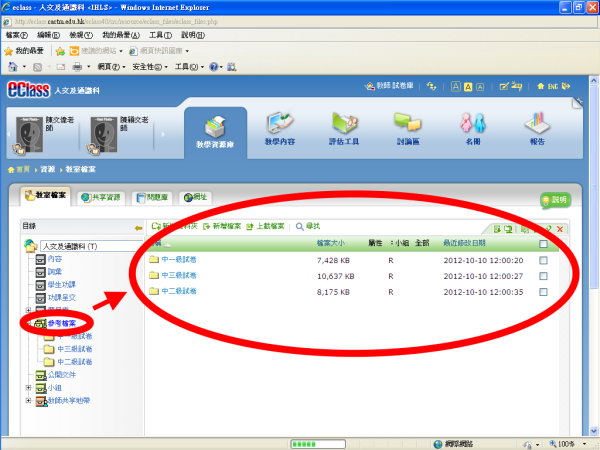Select the large font size A icon

[455, 86]
